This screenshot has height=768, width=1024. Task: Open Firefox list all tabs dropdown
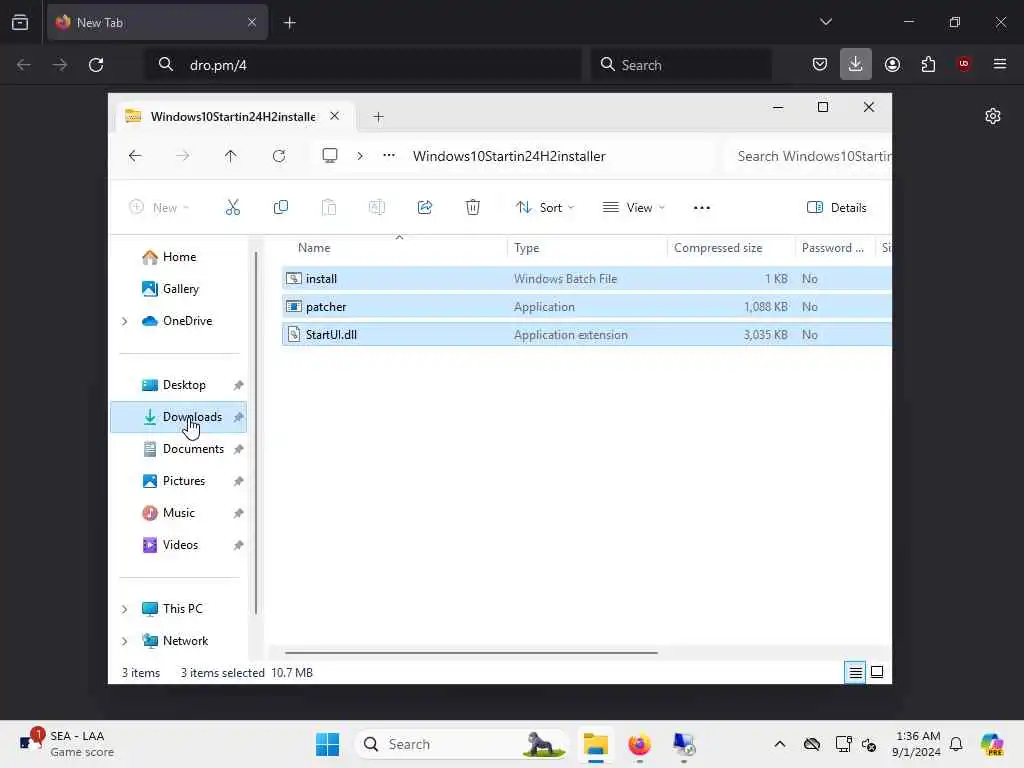(x=825, y=22)
